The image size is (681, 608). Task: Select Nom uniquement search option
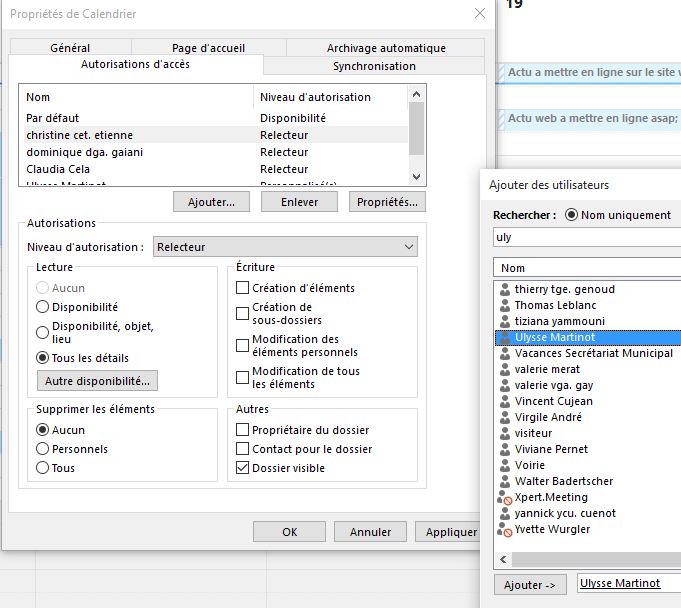[572, 215]
